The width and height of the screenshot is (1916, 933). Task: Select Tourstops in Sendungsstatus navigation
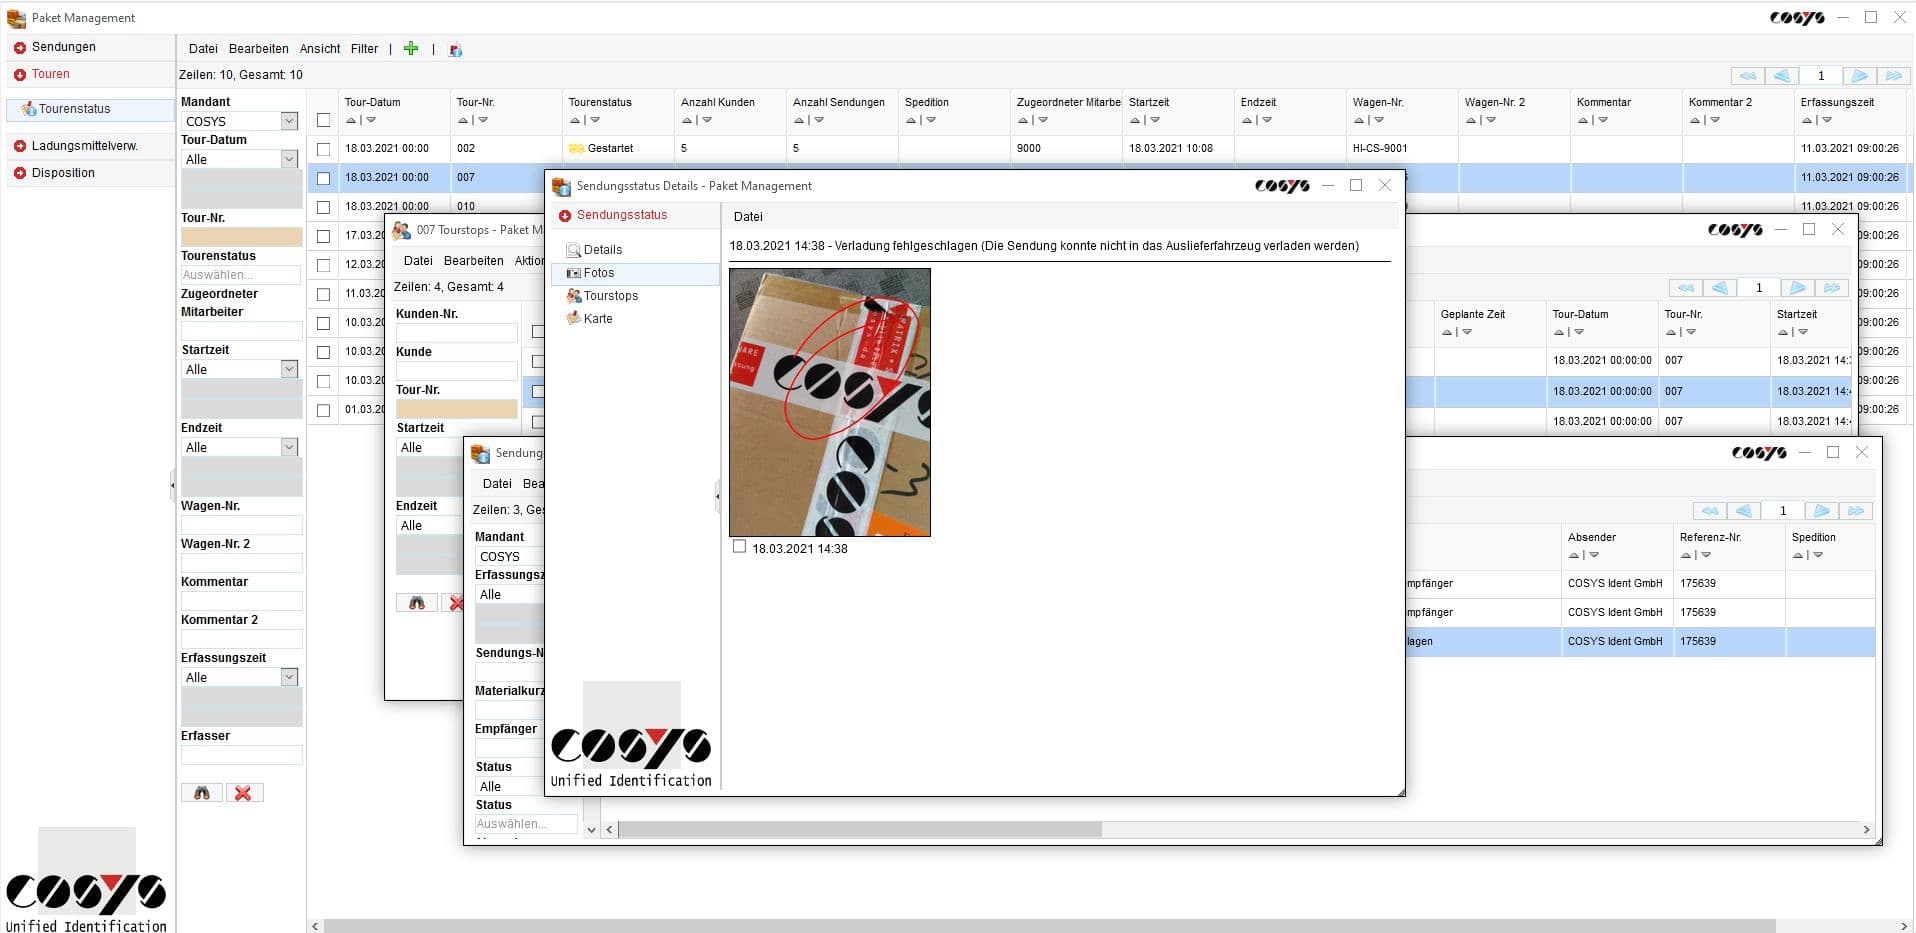[x=611, y=296]
